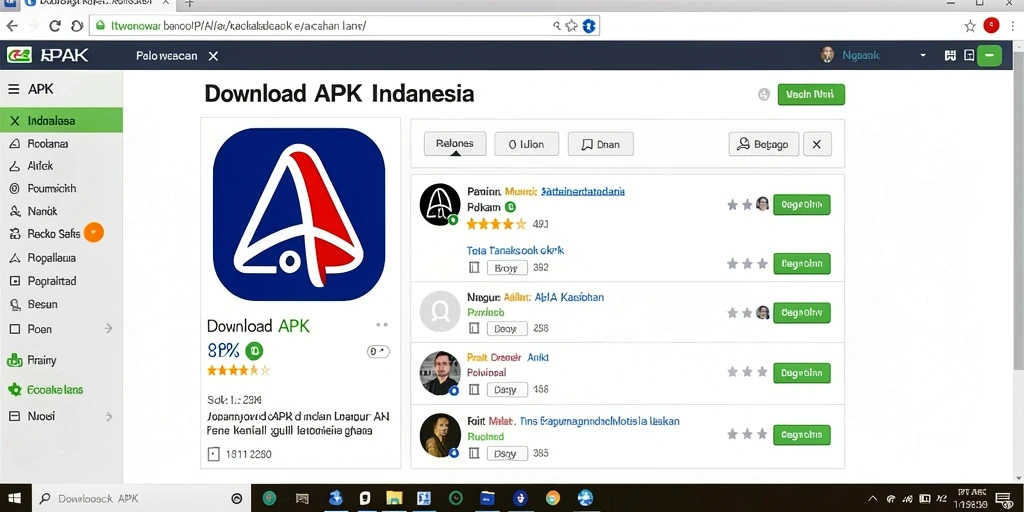The image size is (1024, 512).
Task: Click the green Vaoin Nini button
Action: coord(811,94)
